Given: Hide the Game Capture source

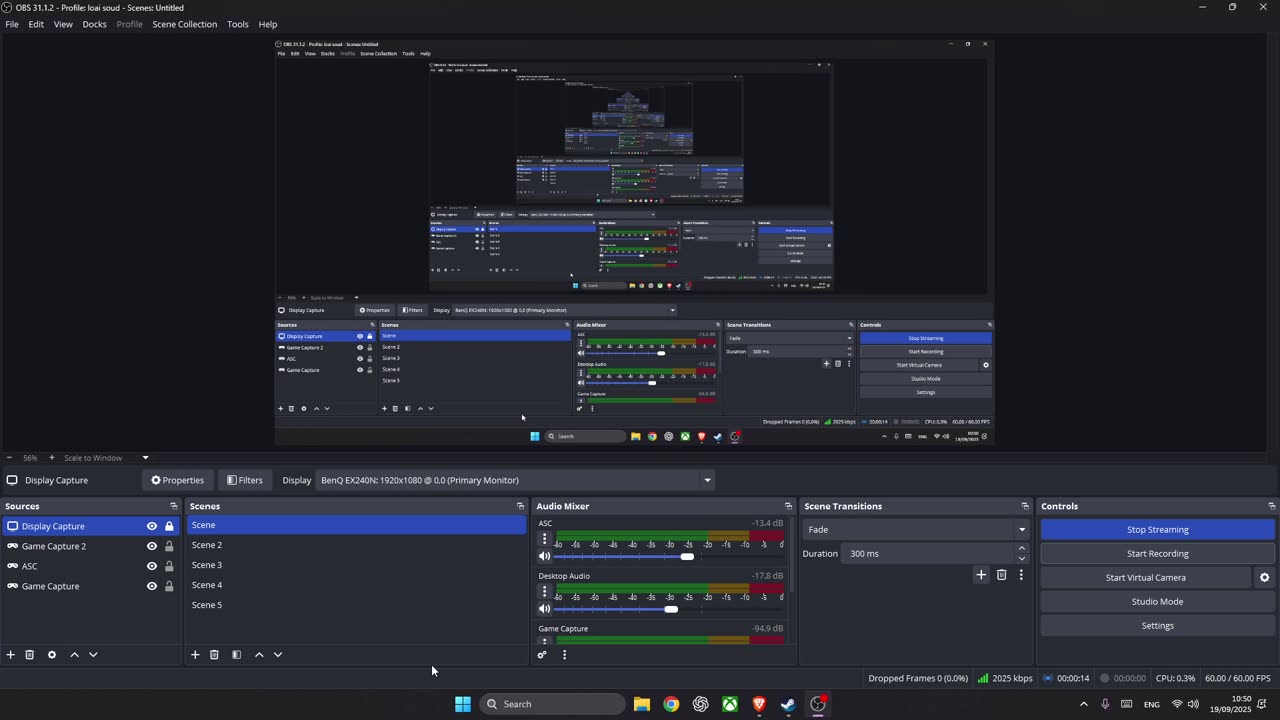Looking at the screenshot, I should pos(152,586).
